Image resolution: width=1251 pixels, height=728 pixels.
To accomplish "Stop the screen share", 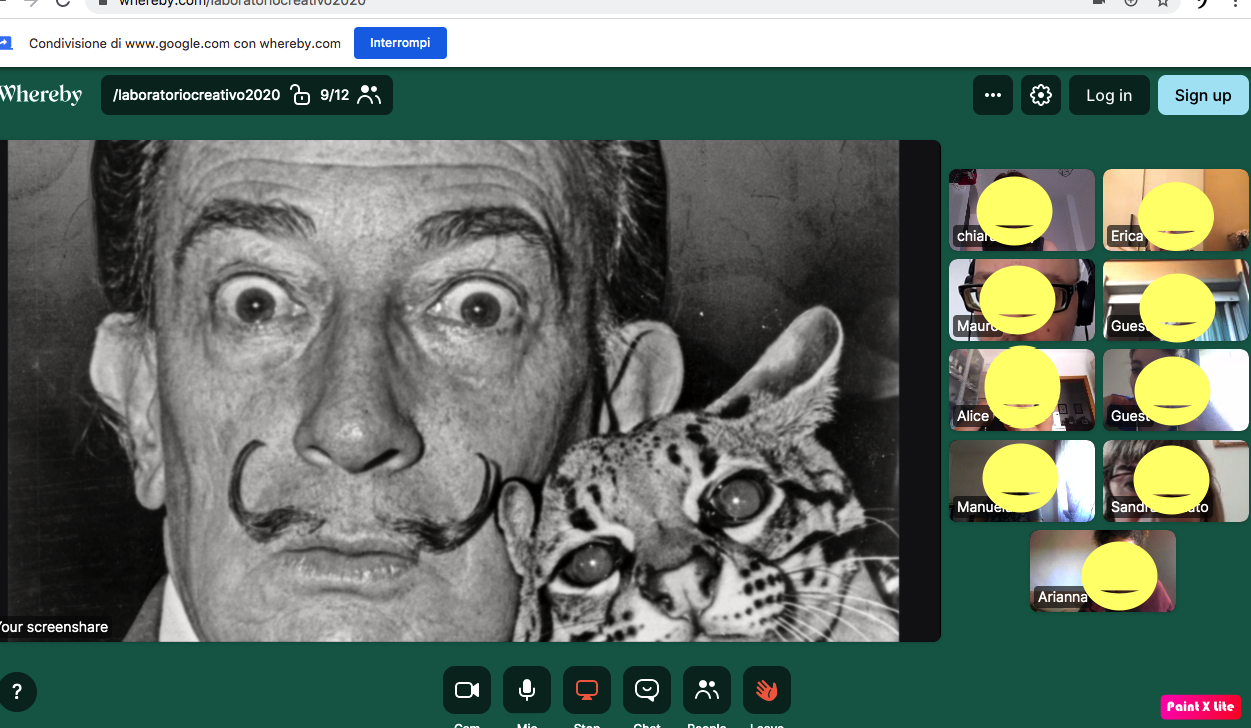I will pos(587,690).
